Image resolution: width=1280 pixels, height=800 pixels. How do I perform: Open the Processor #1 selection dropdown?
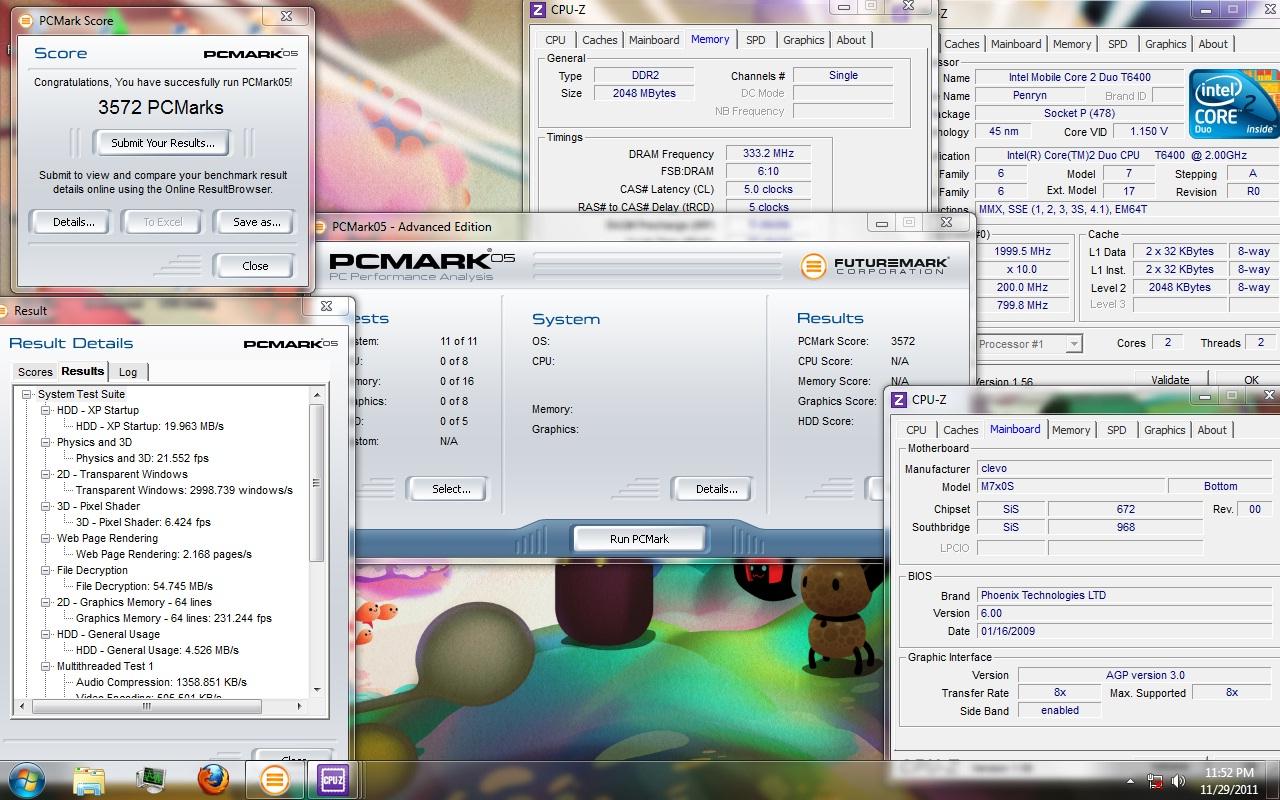1074,344
